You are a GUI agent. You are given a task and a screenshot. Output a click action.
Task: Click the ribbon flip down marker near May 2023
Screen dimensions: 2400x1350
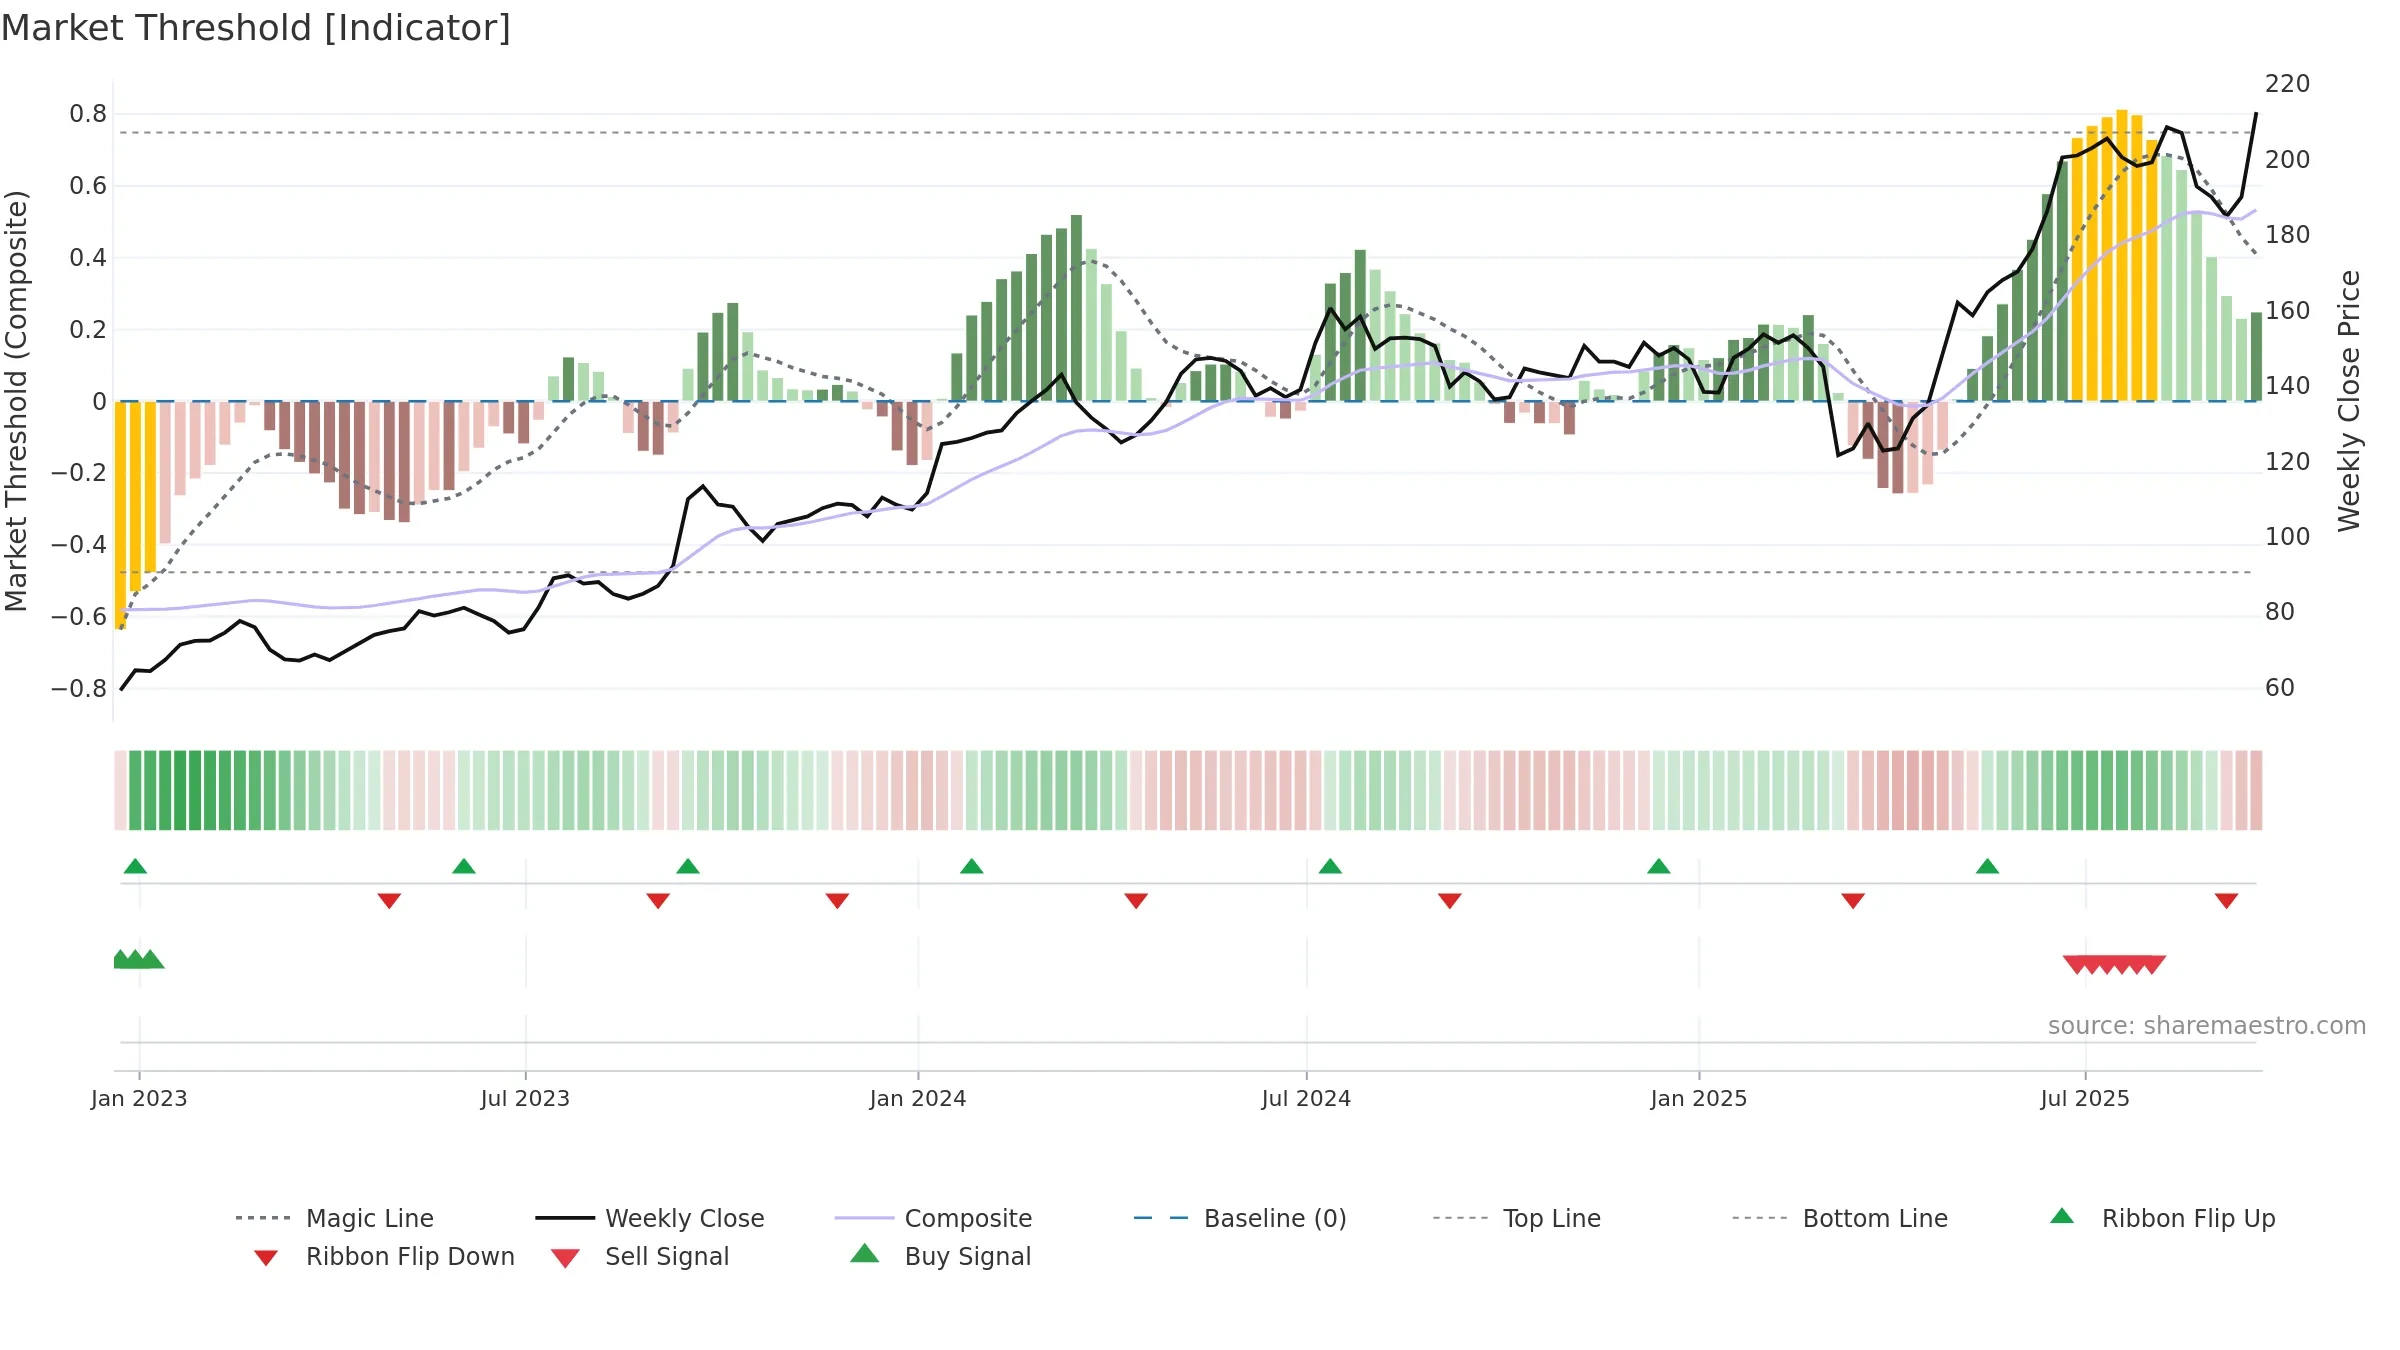389,901
